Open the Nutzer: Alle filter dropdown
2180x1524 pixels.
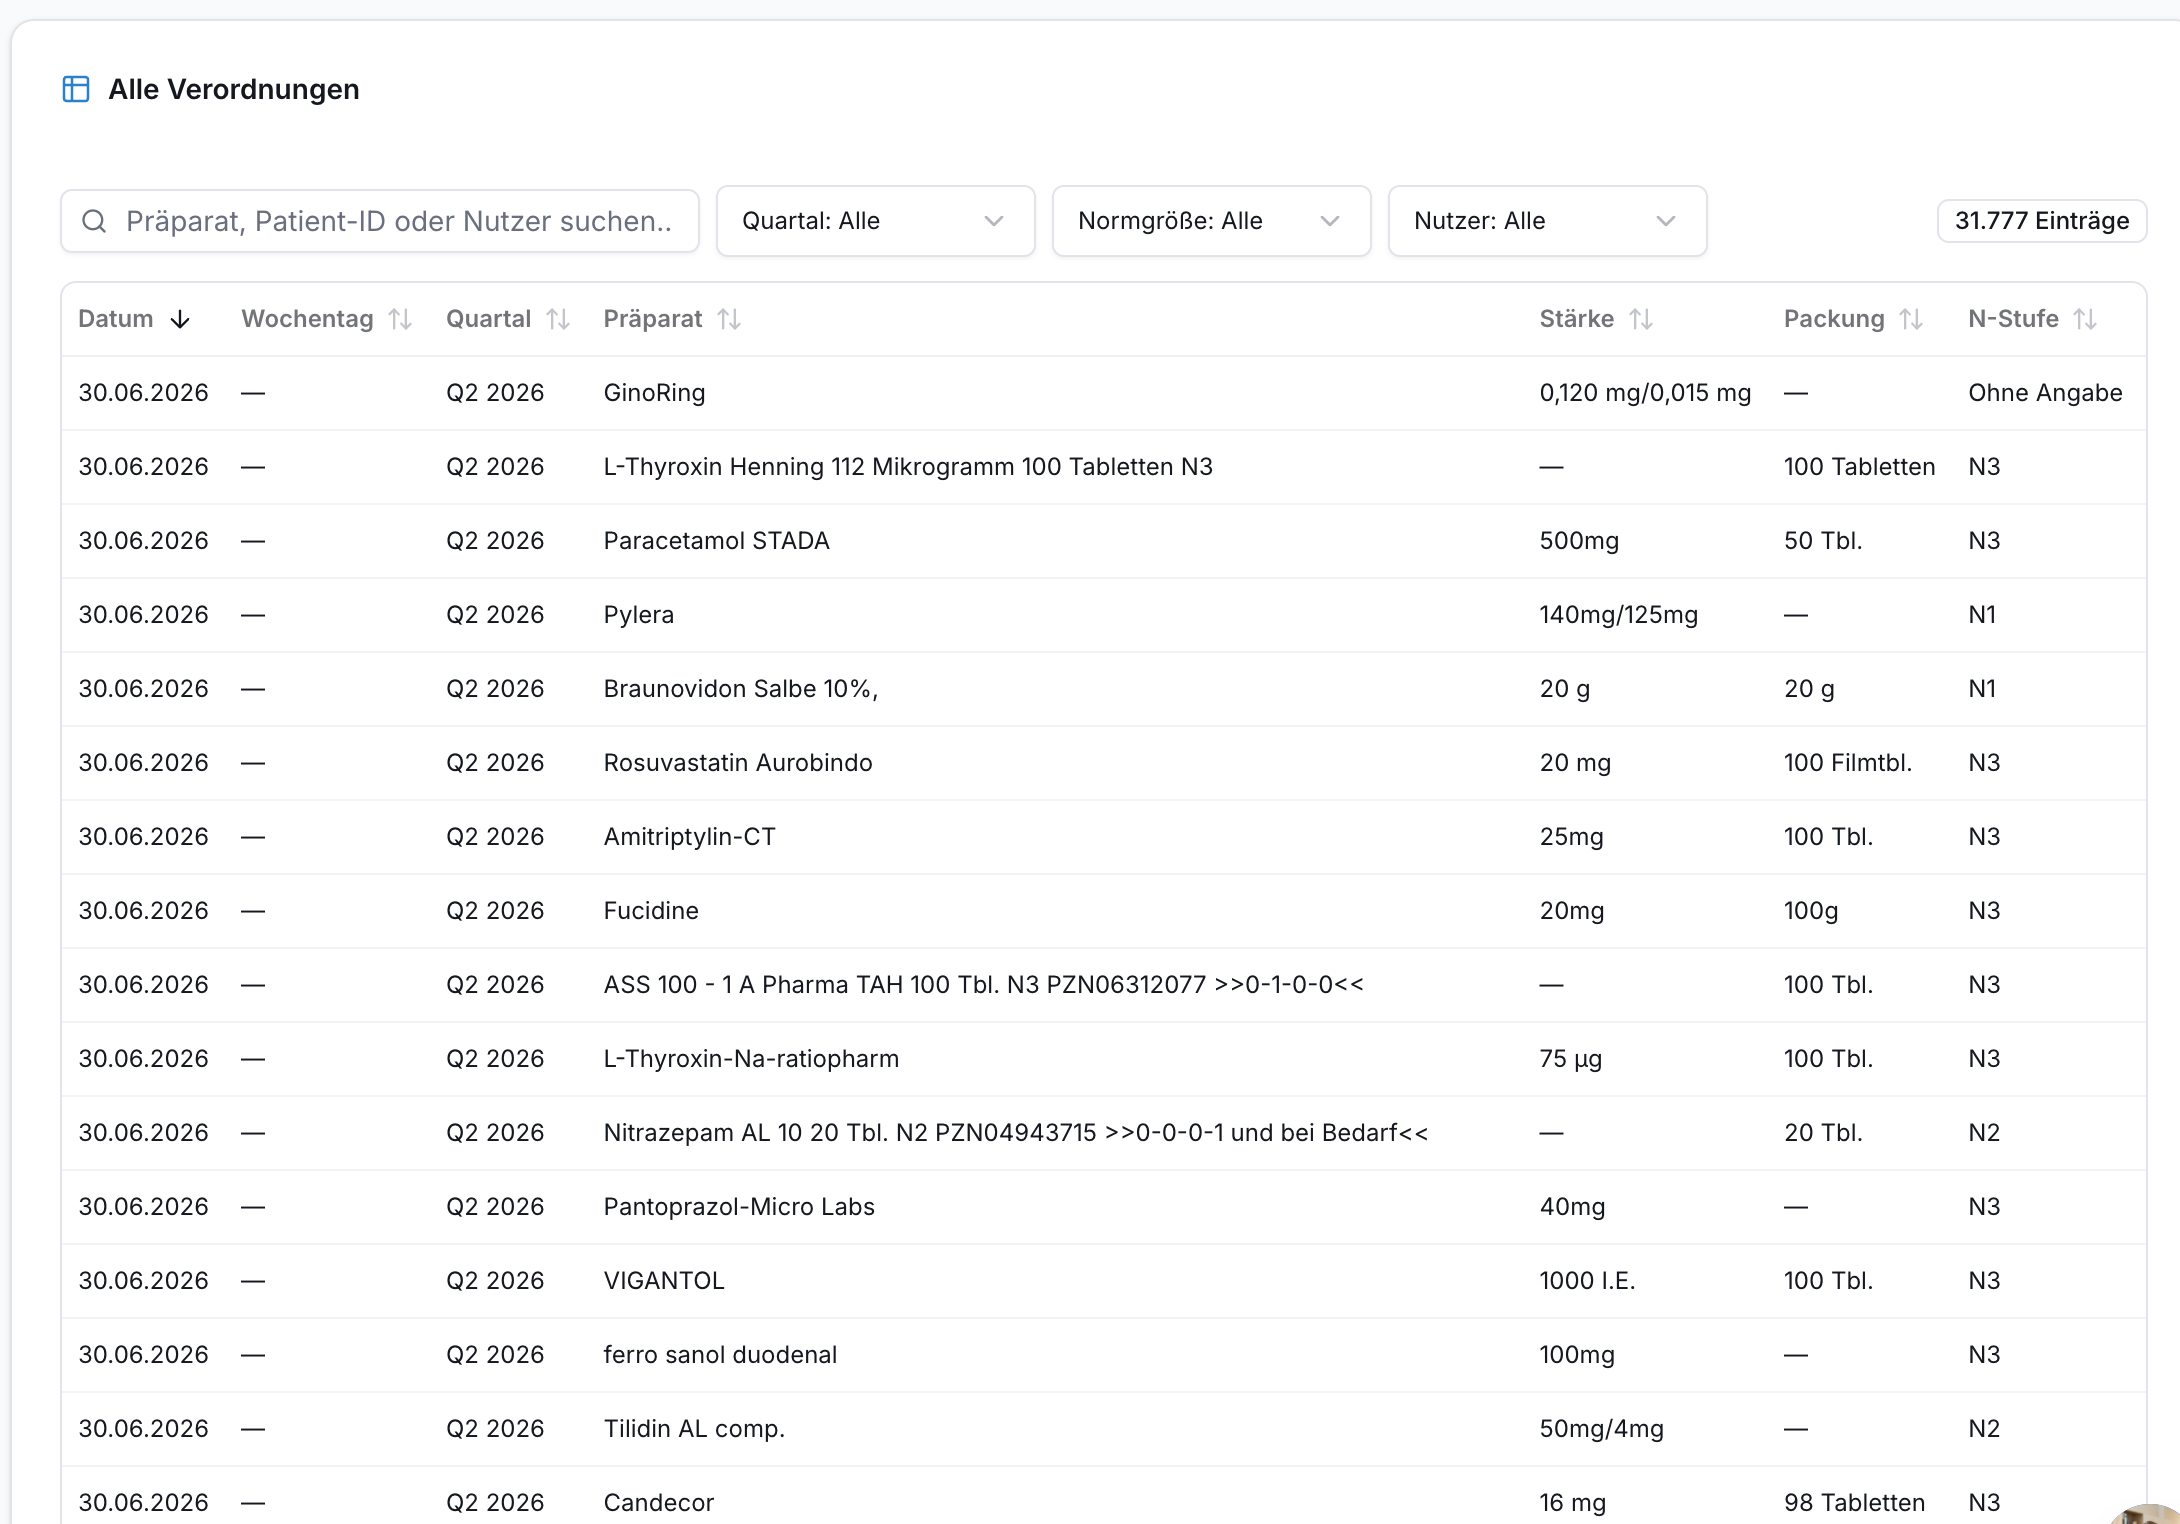1547,221
